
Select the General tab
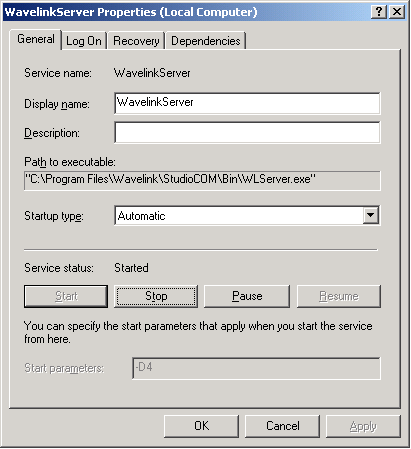tap(36, 39)
